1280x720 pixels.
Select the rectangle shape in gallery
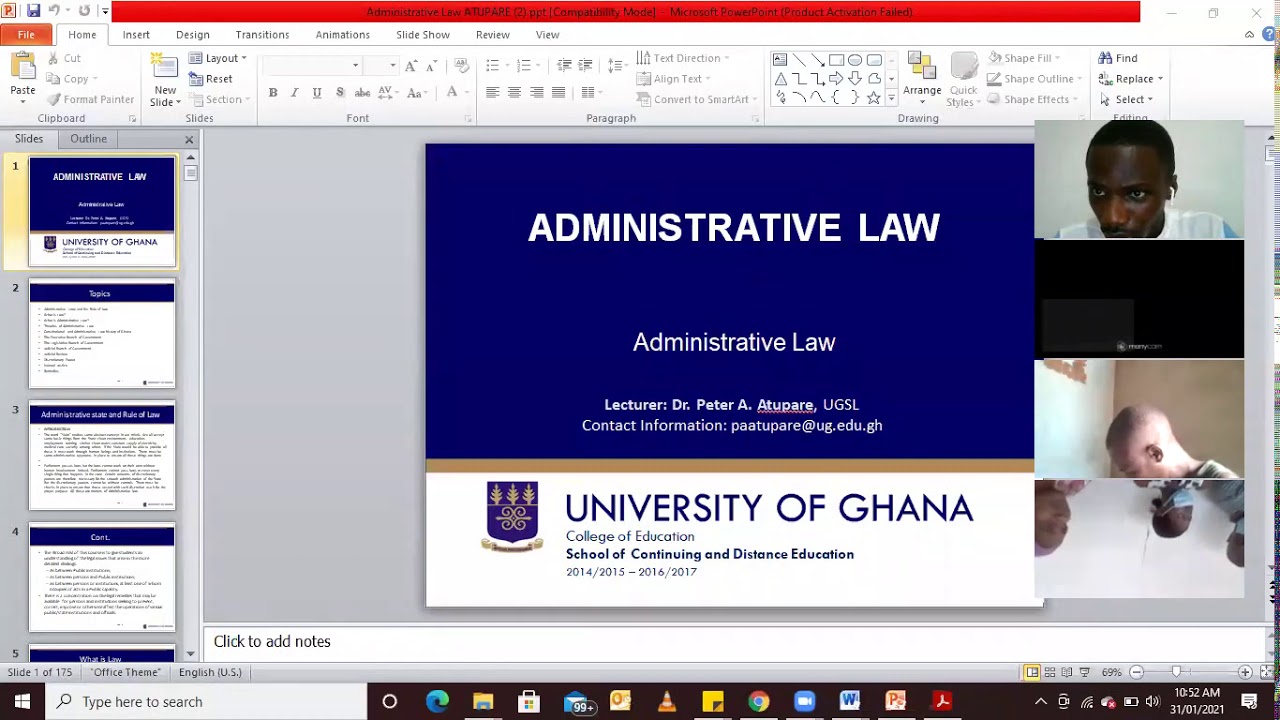pyautogui.click(x=836, y=60)
